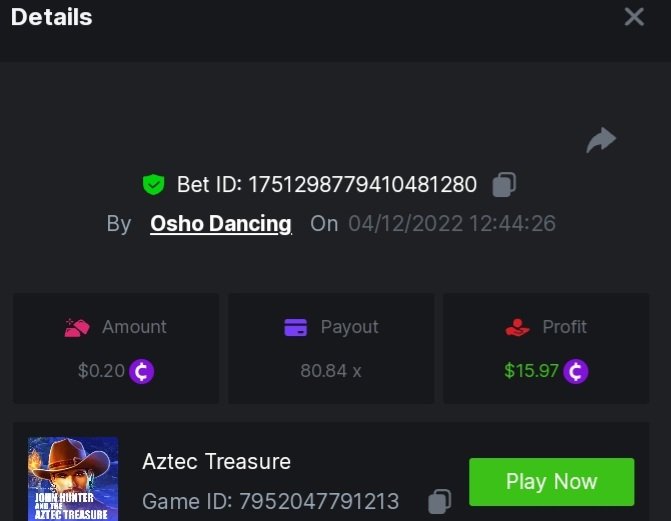Click the purple Payout card icon
The width and height of the screenshot is (671, 521).
pyautogui.click(x=295, y=327)
